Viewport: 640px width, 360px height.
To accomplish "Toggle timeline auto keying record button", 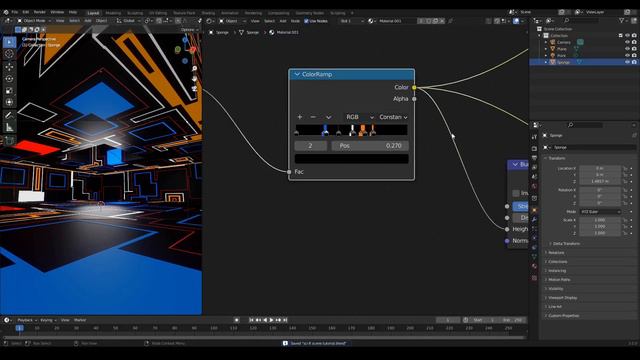I will click(x=236, y=320).
